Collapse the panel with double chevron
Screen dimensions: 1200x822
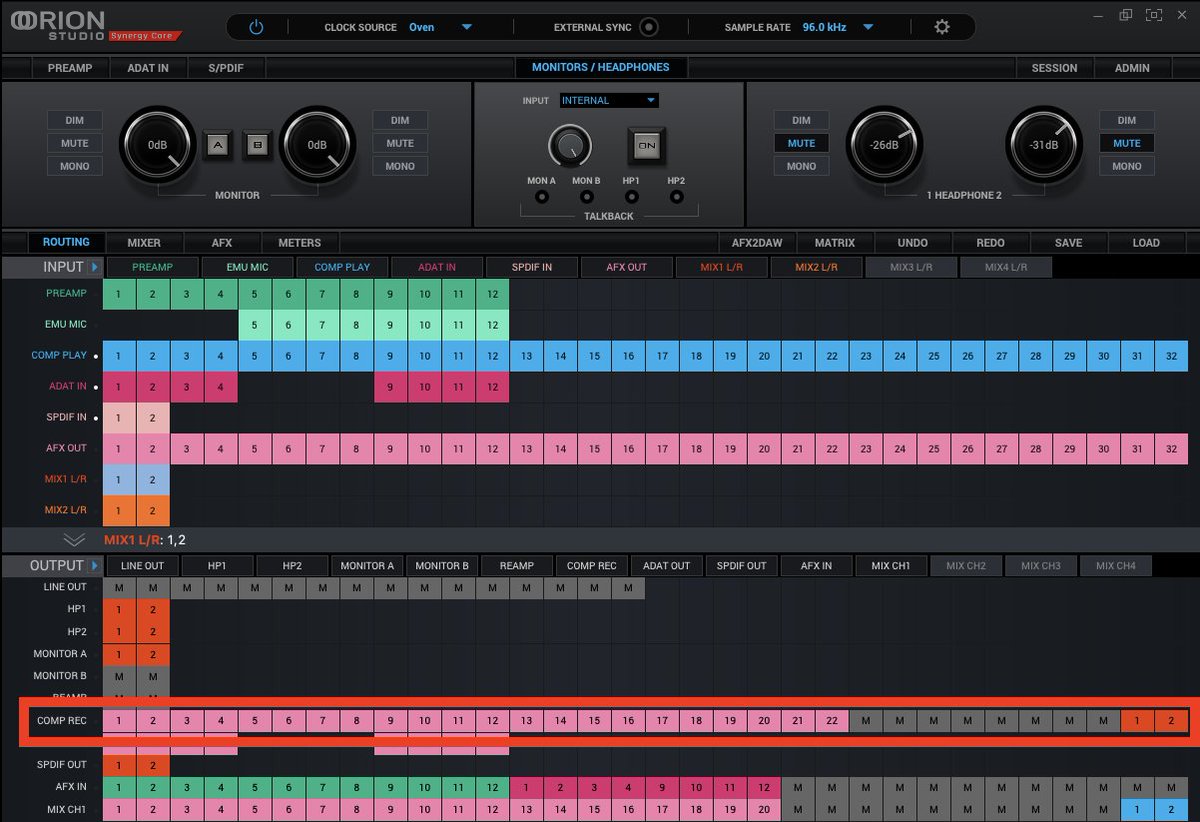click(74, 539)
